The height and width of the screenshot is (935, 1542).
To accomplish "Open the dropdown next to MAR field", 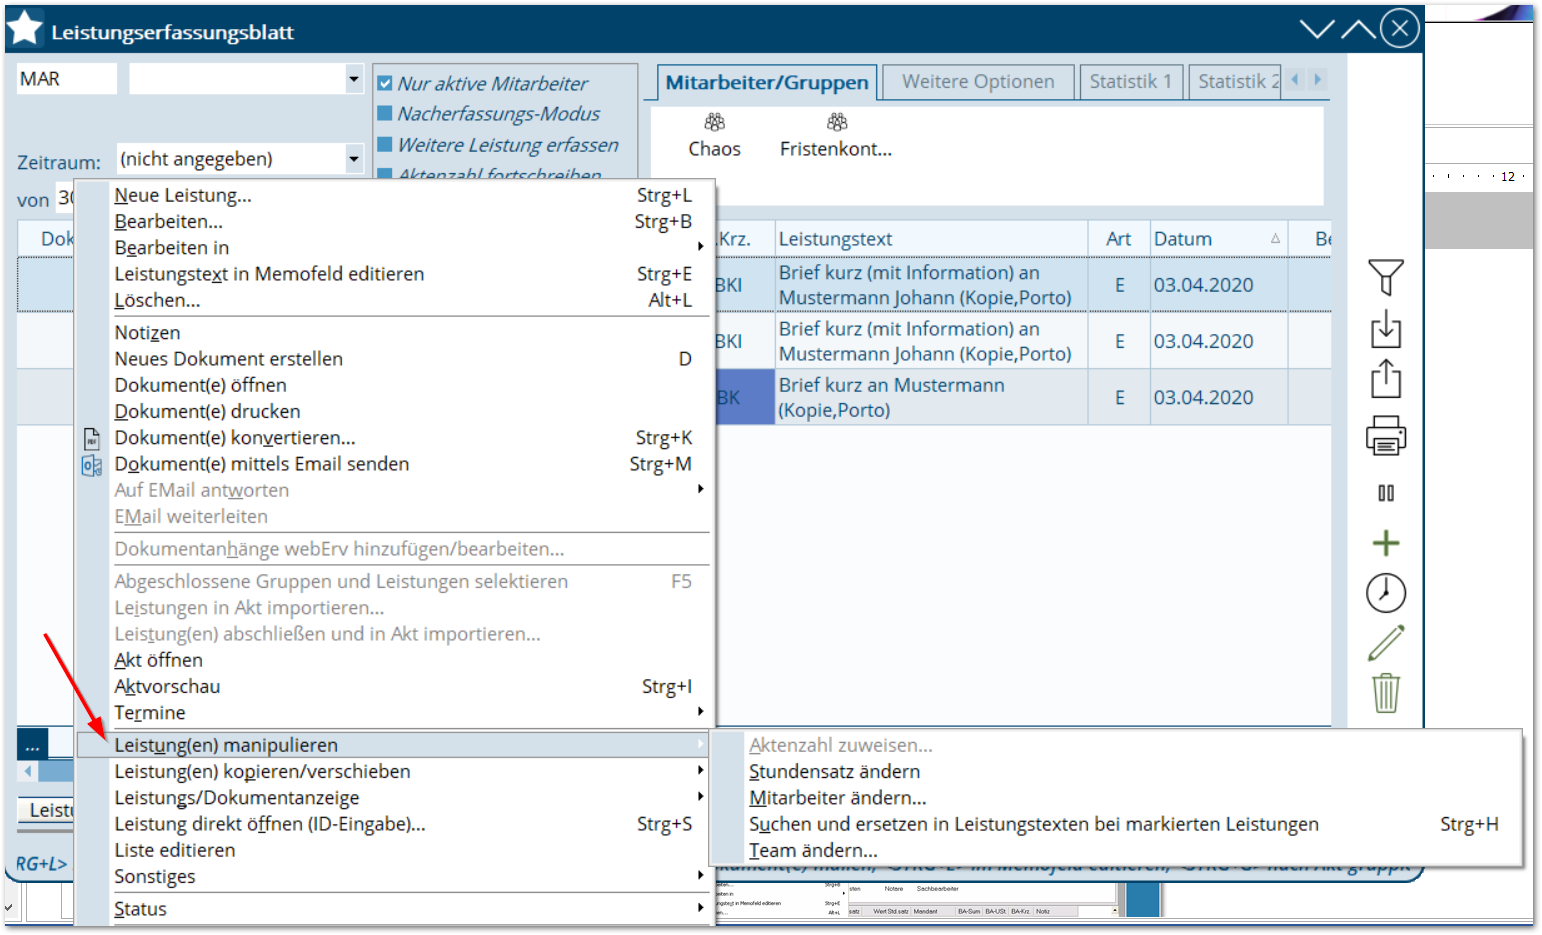I will tap(354, 79).
